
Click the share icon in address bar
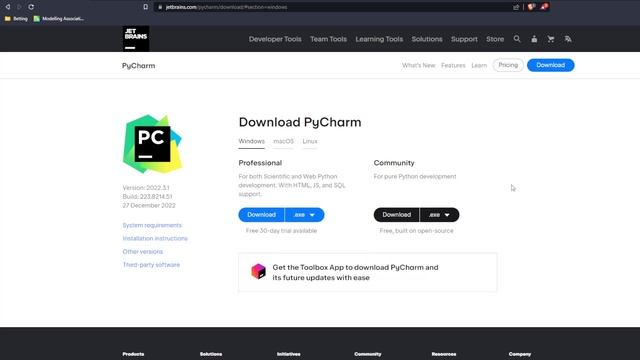(516, 7)
